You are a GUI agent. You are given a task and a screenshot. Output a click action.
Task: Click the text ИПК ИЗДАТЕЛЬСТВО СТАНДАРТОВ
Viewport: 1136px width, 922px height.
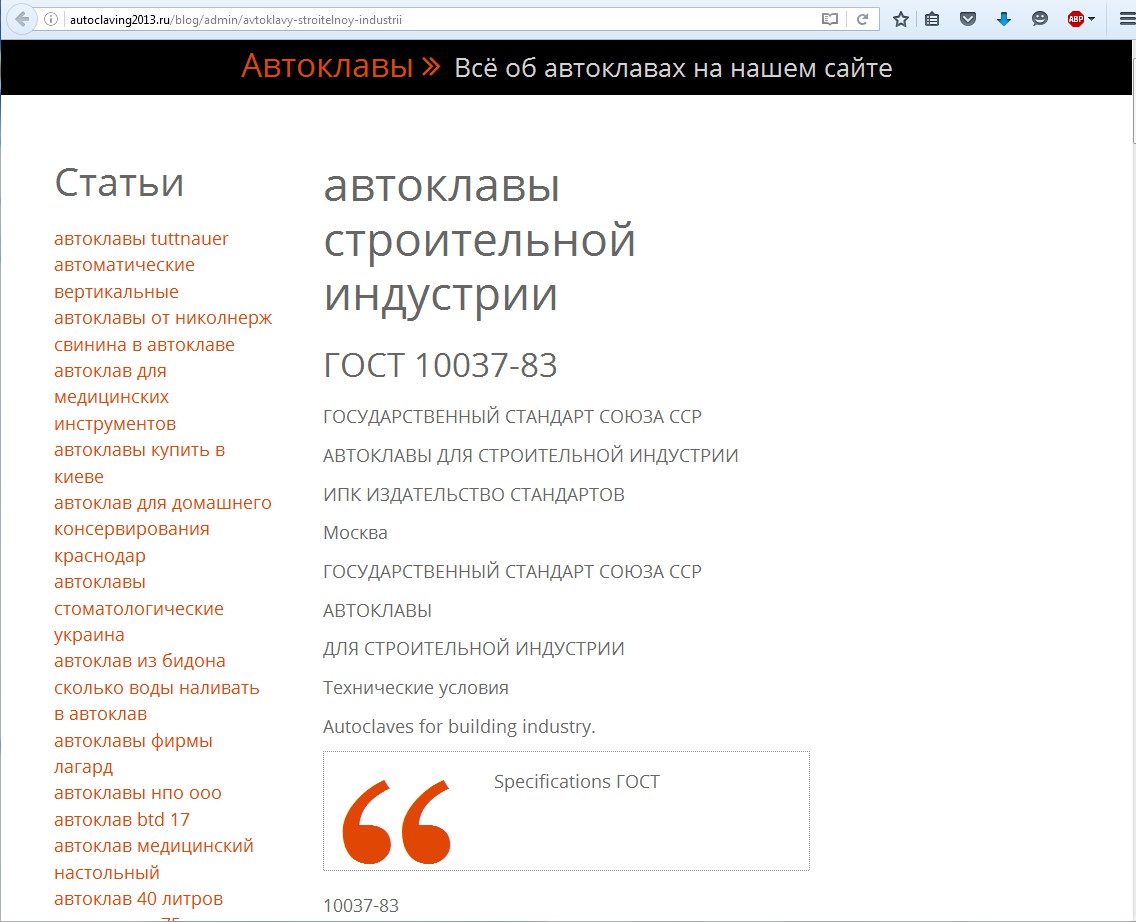(x=474, y=495)
